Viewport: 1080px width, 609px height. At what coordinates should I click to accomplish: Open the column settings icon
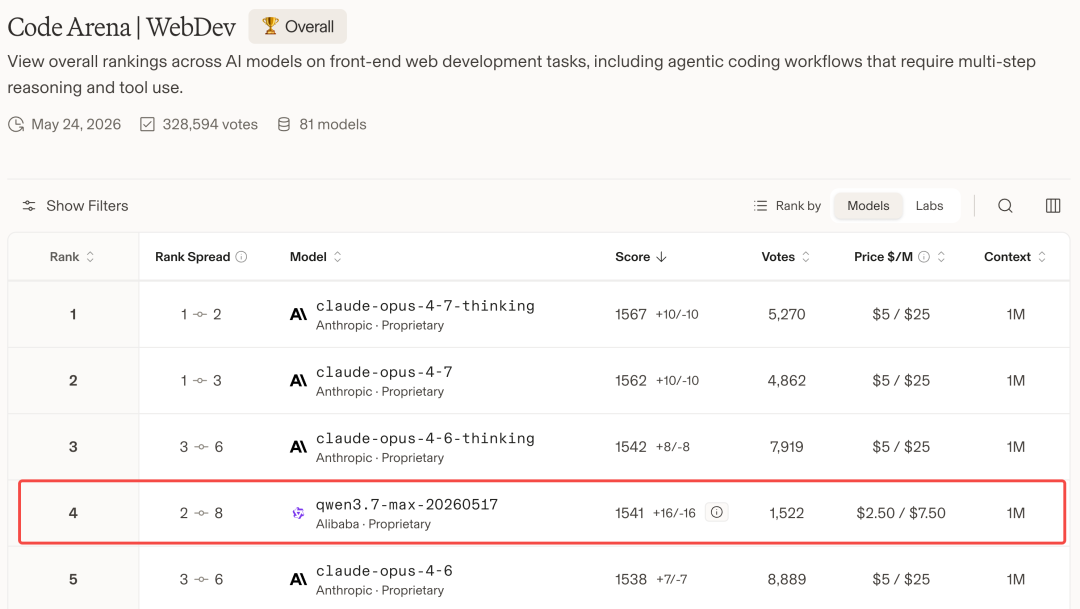pos(1052,206)
